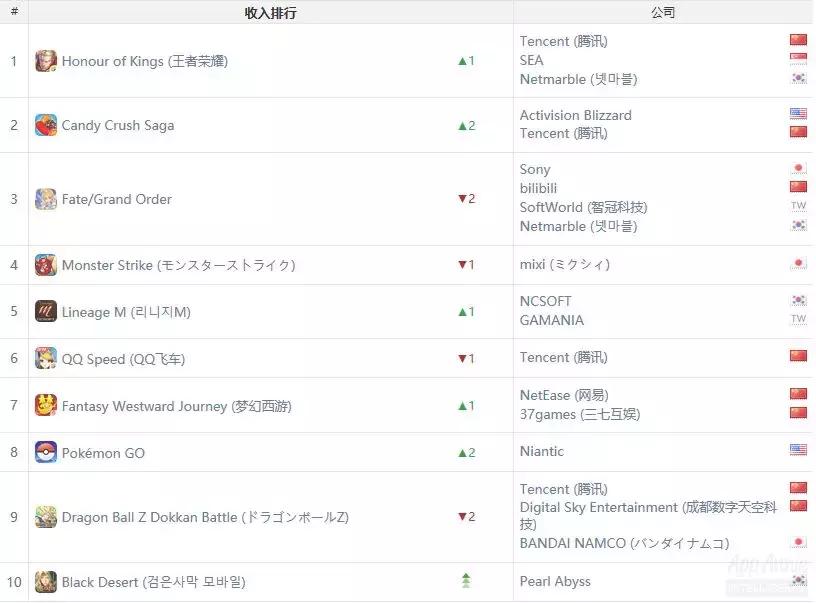The width and height of the screenshot is (816, 603).
Task: Click the Black Desert game icon
Action: click(x=45, y=580)
